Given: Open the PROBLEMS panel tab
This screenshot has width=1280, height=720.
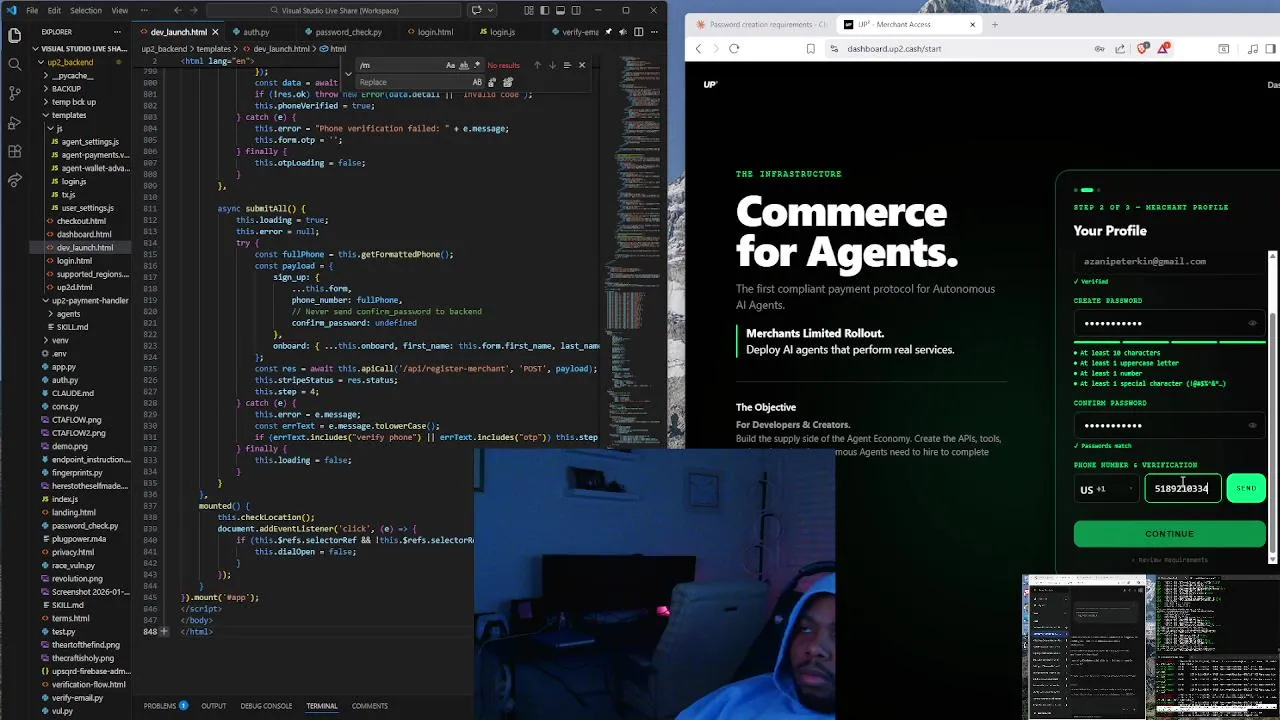Looking at the screenshot, I should (159, 706).
